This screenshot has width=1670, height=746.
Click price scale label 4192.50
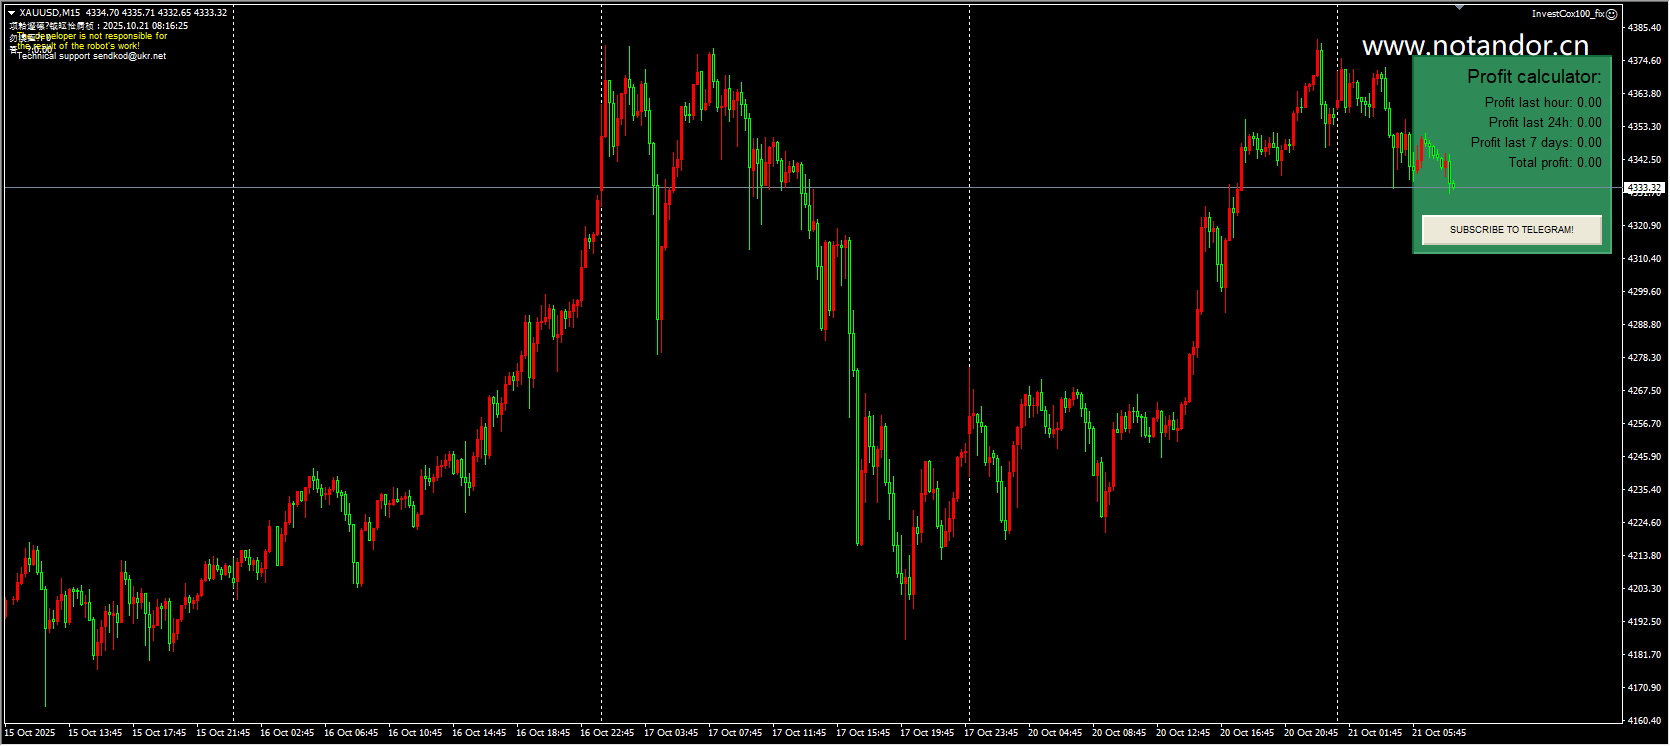coord(1644,622)
